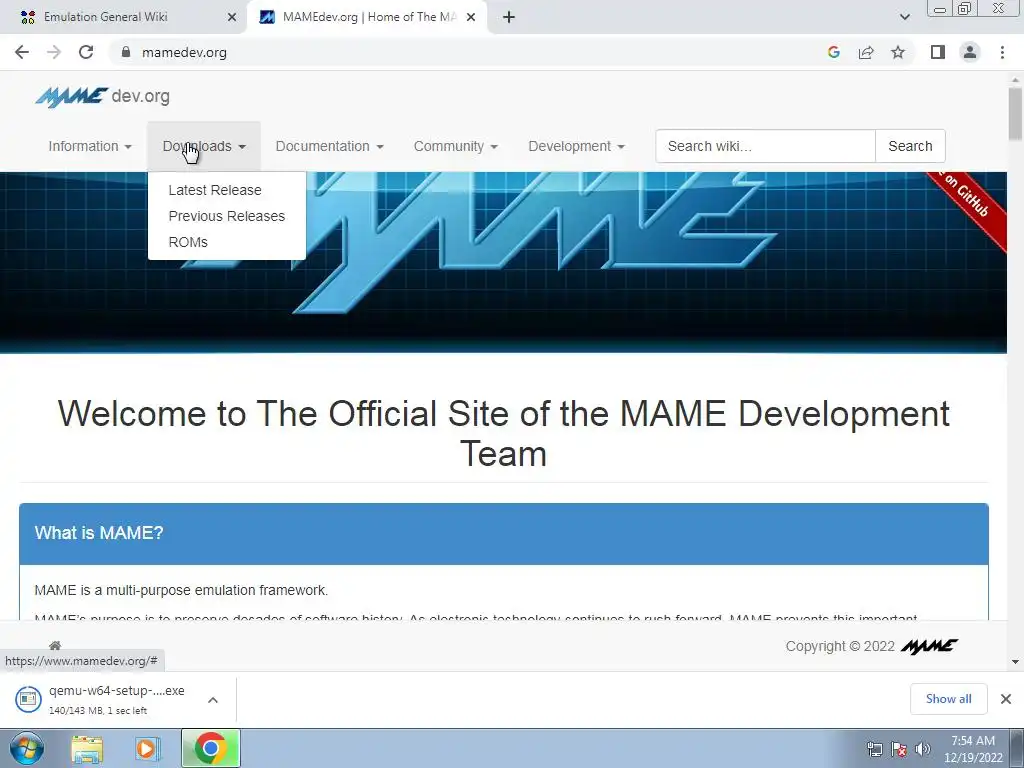
Task: Select ROMs from the Downloads menu
Action: click(188, 242)
